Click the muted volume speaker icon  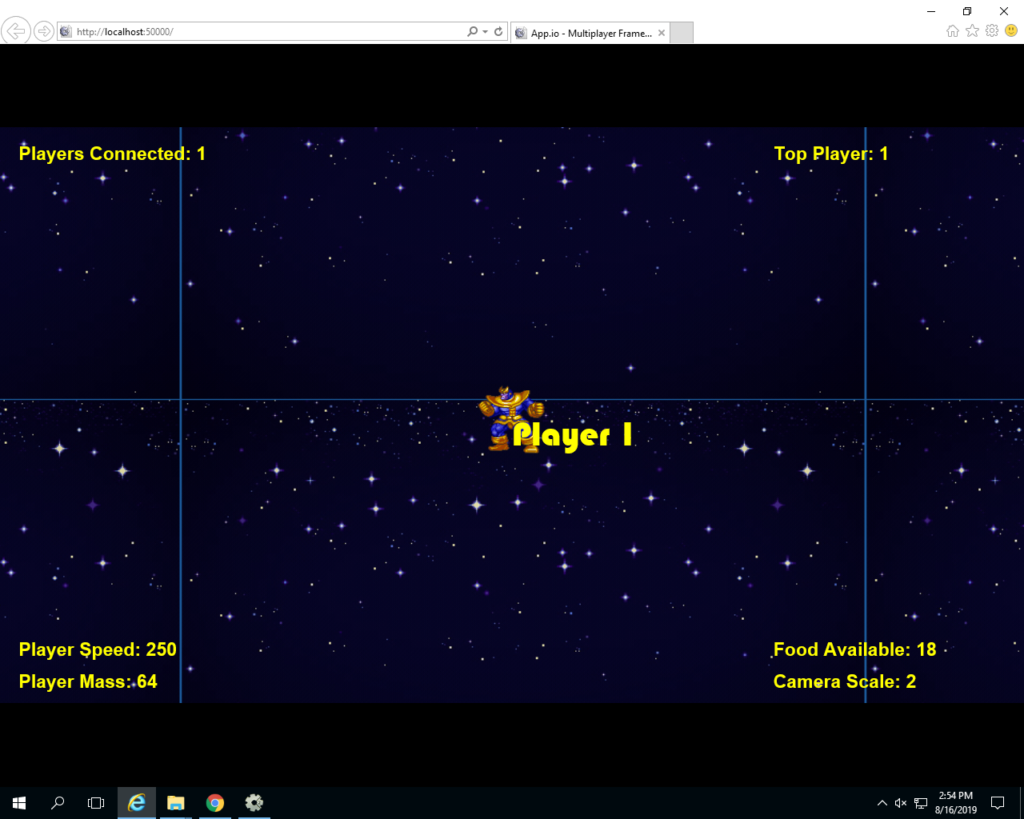(901, 803)
